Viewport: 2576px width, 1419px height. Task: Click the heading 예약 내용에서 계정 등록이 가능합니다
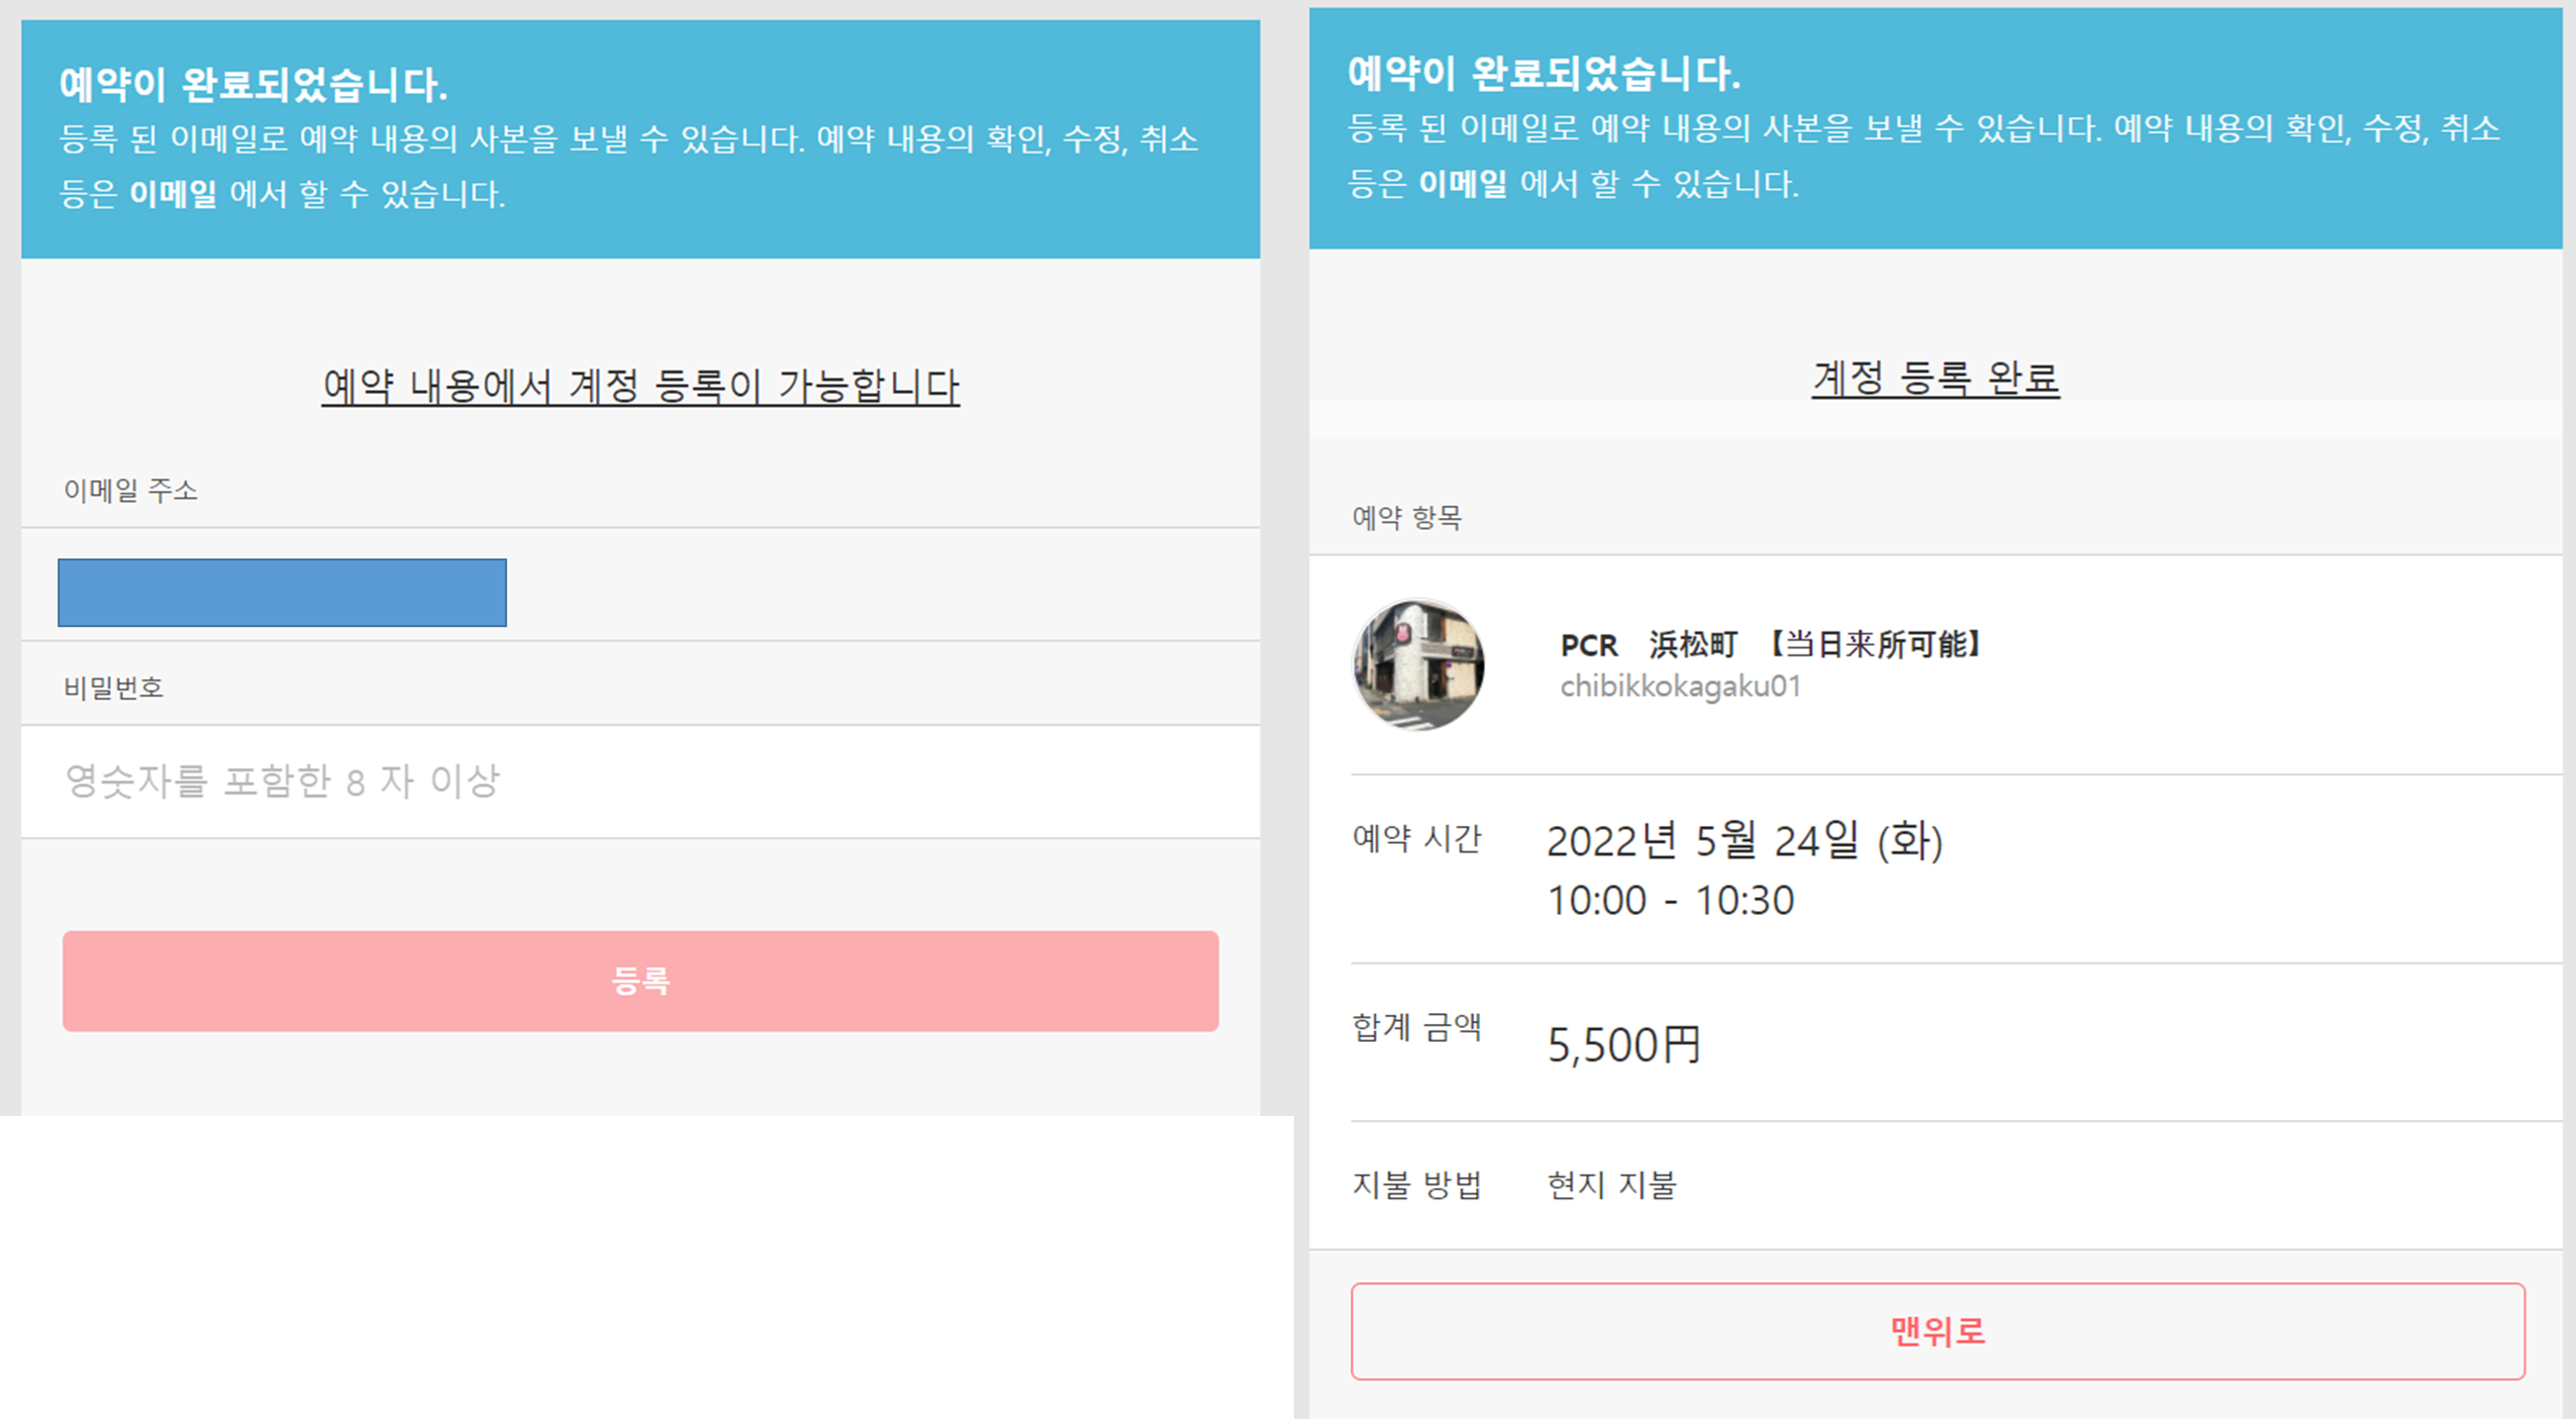tap(640, 386)
